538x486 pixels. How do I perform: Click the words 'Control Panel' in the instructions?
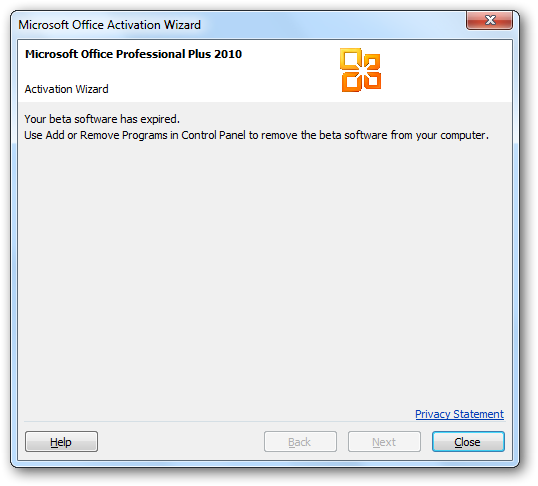pos(213,135)
